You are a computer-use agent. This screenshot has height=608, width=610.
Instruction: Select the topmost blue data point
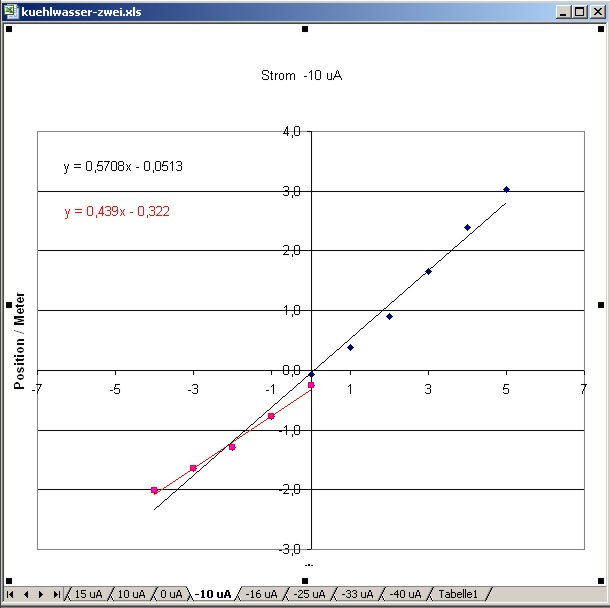[506, 189]
